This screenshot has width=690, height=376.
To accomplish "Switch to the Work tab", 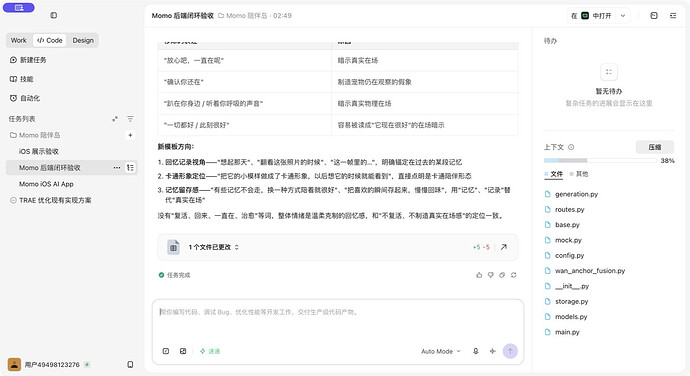I will point(18,40).
